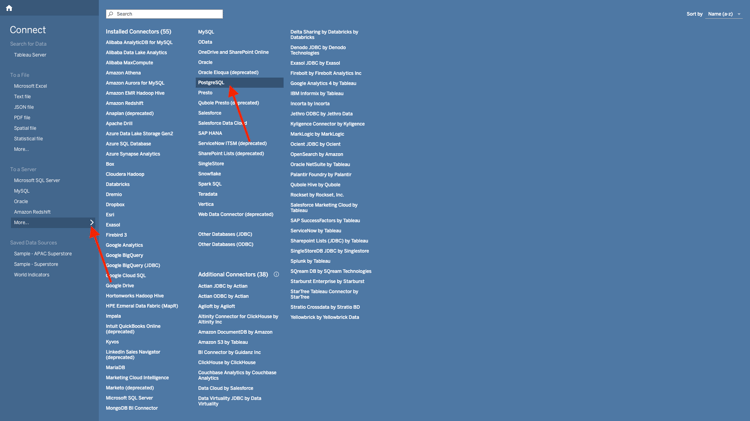
Task: Pick the Amazon Athena connector
Action: (x=123, y=73)
